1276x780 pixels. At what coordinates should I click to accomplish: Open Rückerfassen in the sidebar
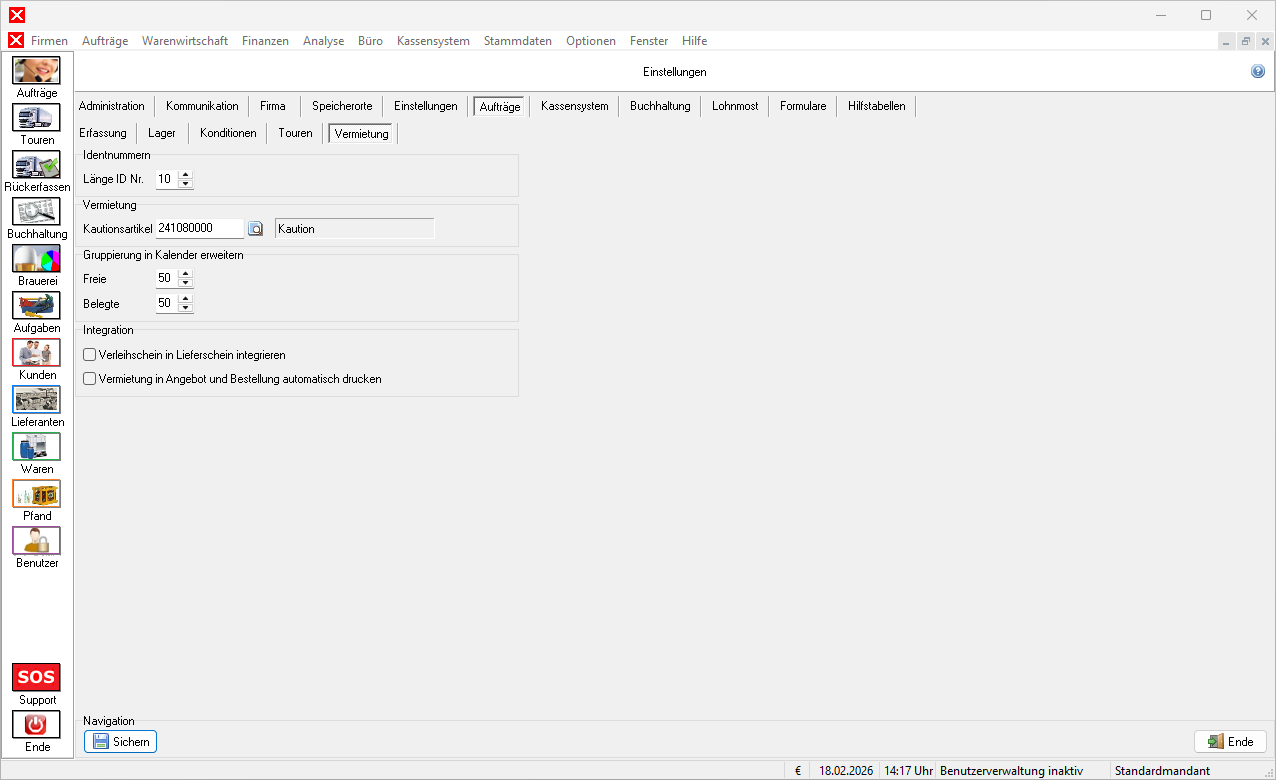click(x=36, y=165)
